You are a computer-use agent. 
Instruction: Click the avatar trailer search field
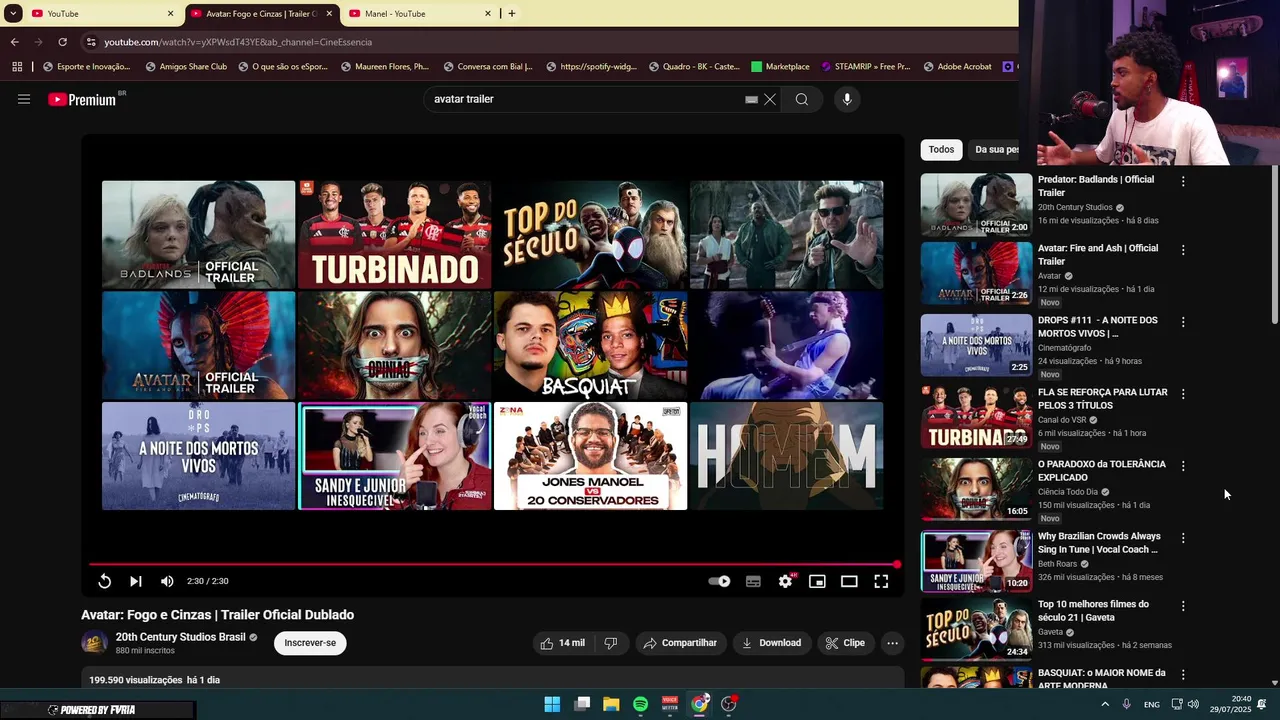point(585,99)
